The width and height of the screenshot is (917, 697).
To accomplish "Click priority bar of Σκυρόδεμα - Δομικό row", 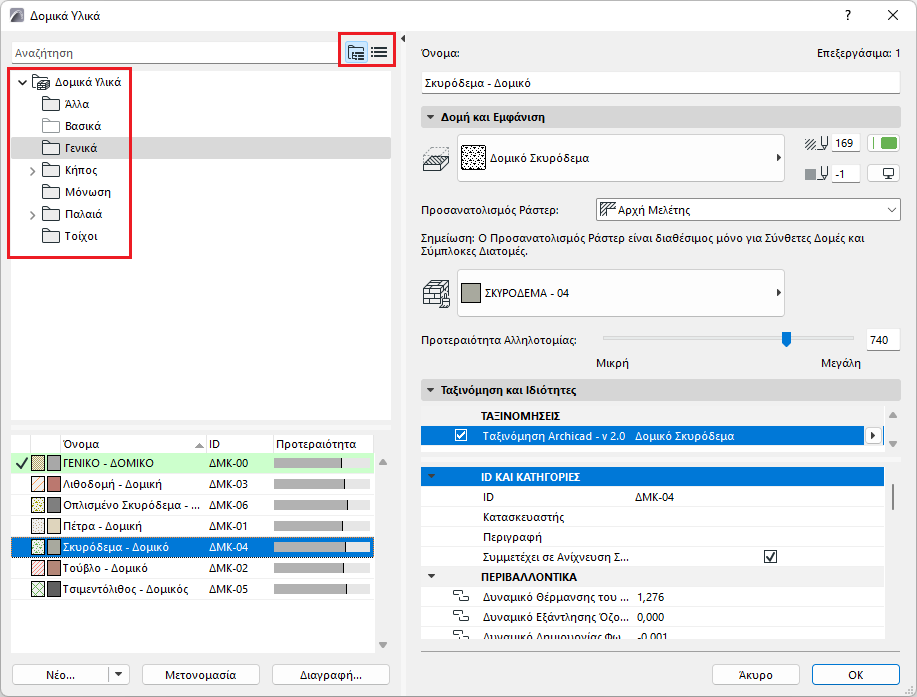I will [x=322, y=547].
